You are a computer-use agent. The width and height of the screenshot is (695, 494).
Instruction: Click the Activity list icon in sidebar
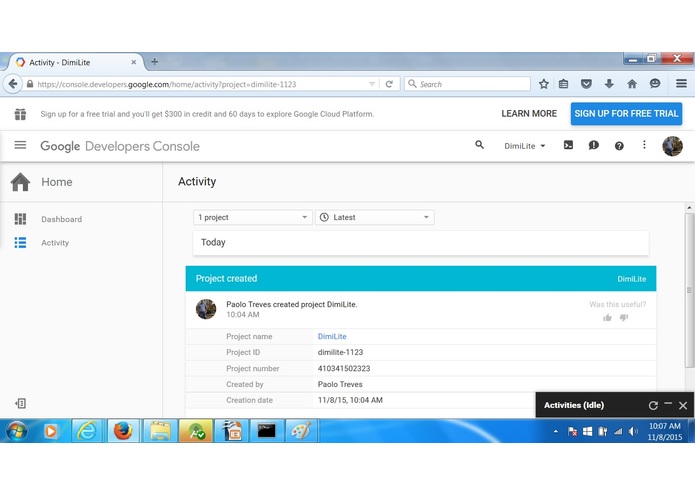tap(20, 243)
